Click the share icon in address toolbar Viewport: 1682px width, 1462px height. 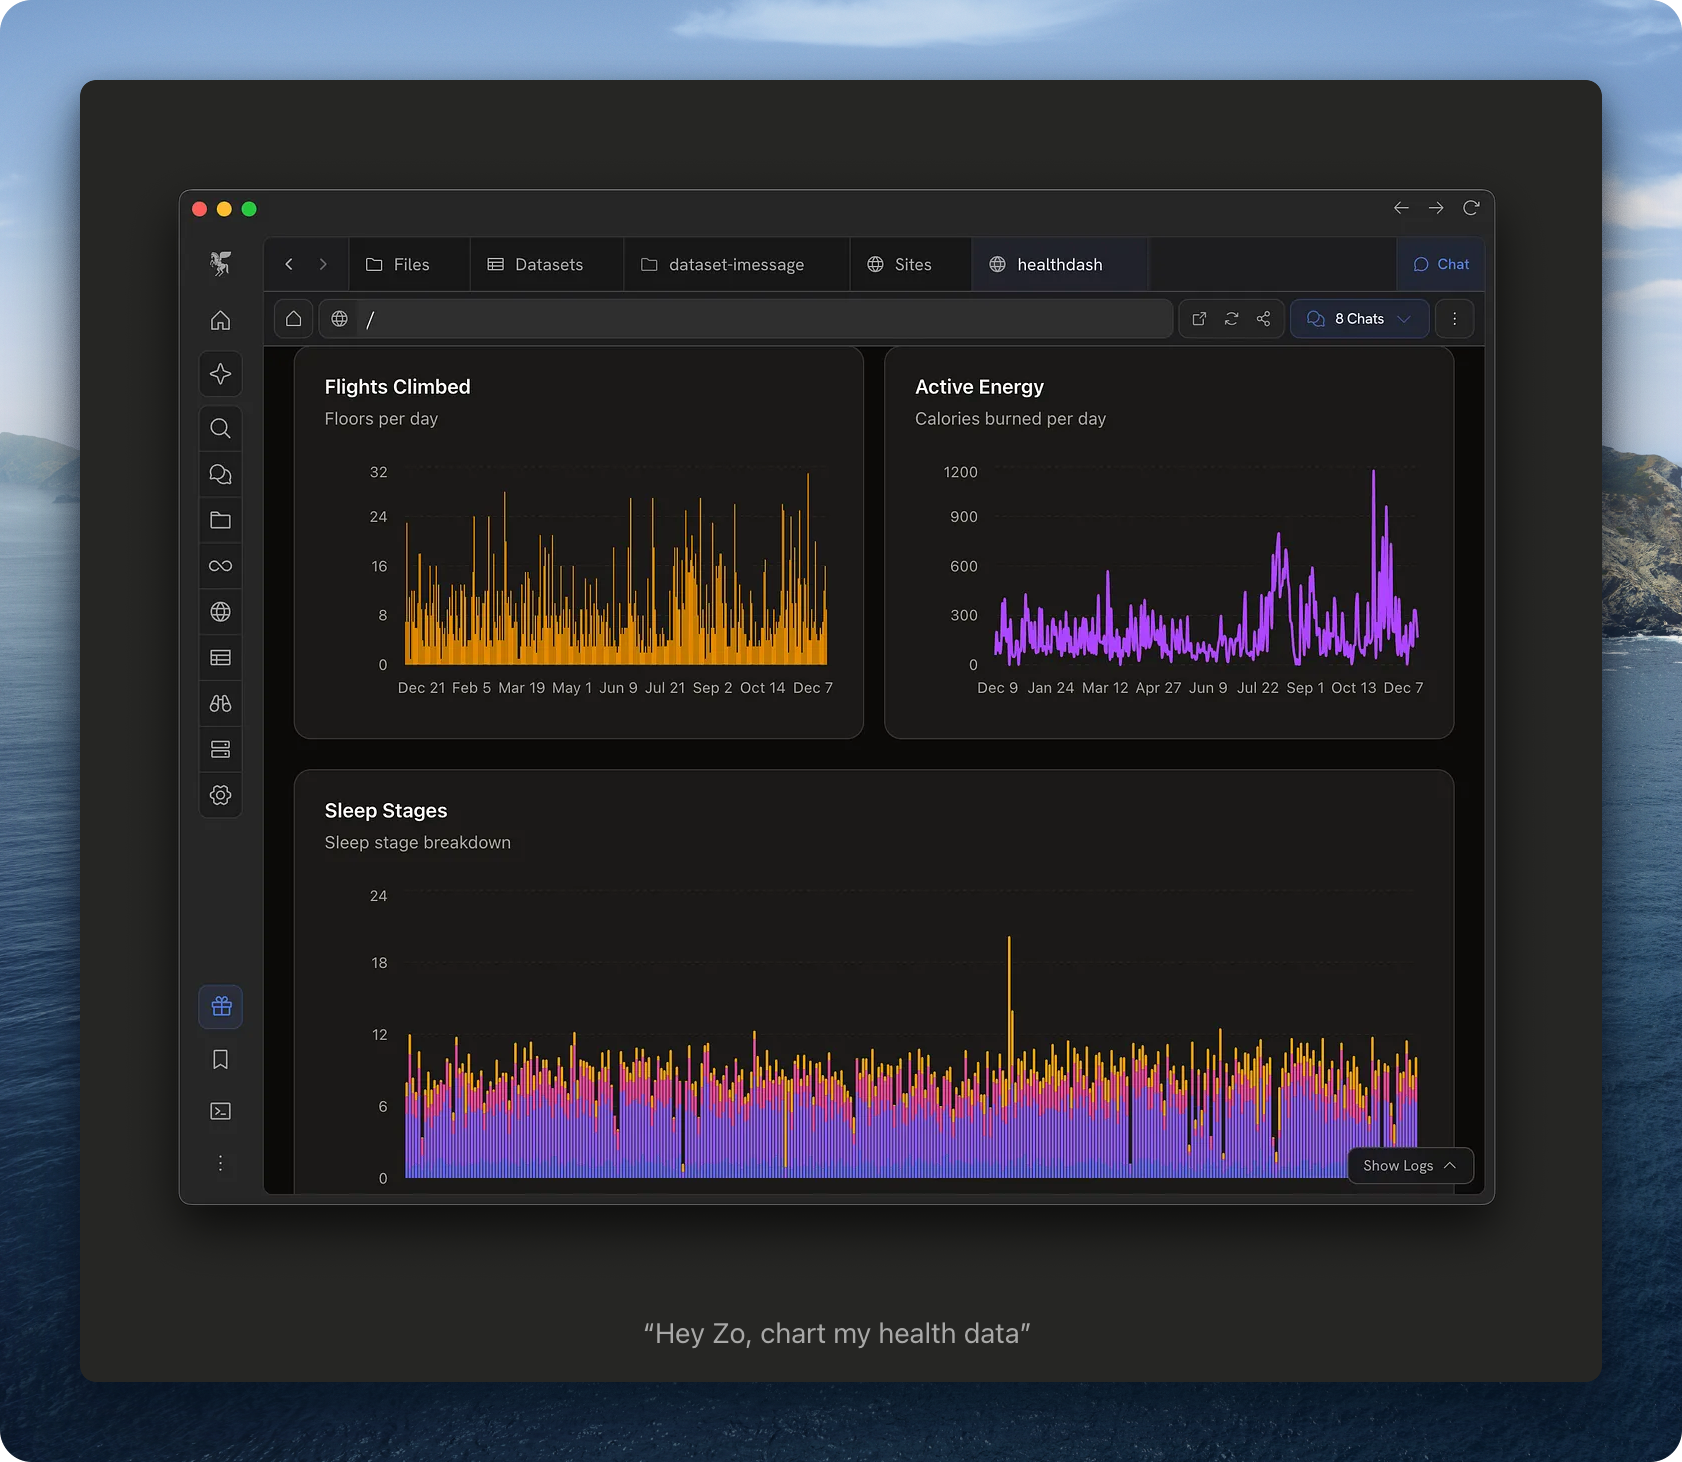coord(1264,319)
